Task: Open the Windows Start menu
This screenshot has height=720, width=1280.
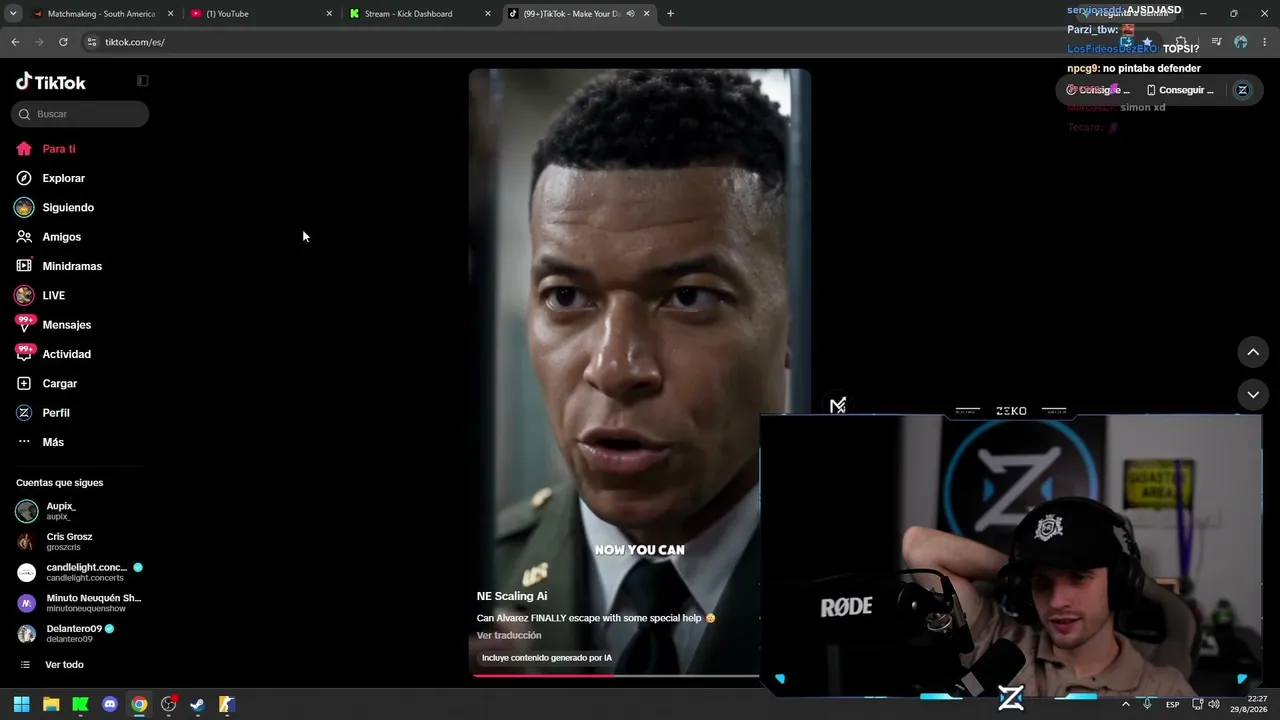Action: (x=22, y=704)
